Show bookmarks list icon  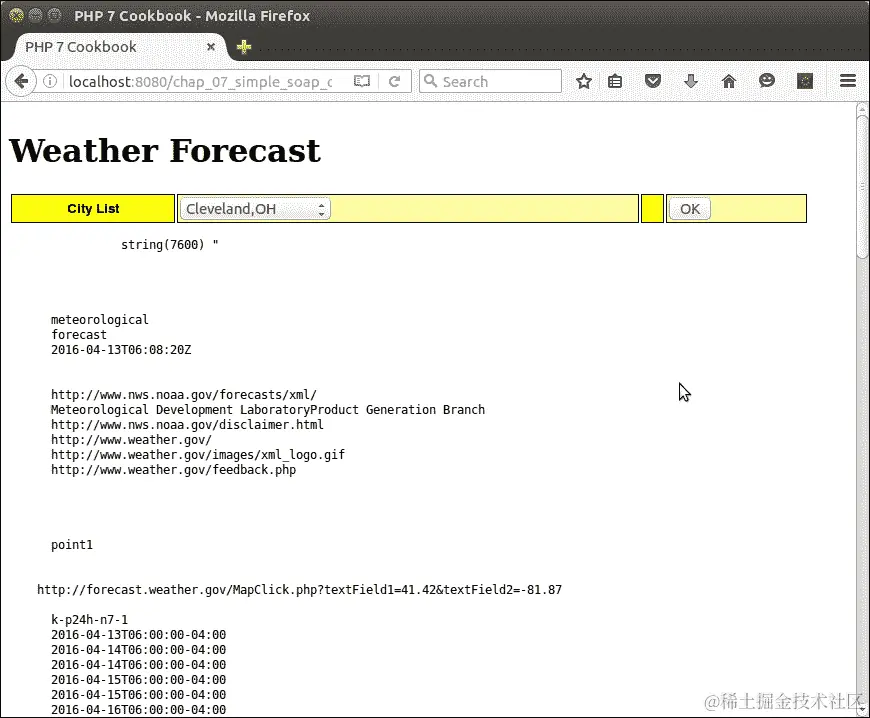pyautogui.click(x=615, y=82)
